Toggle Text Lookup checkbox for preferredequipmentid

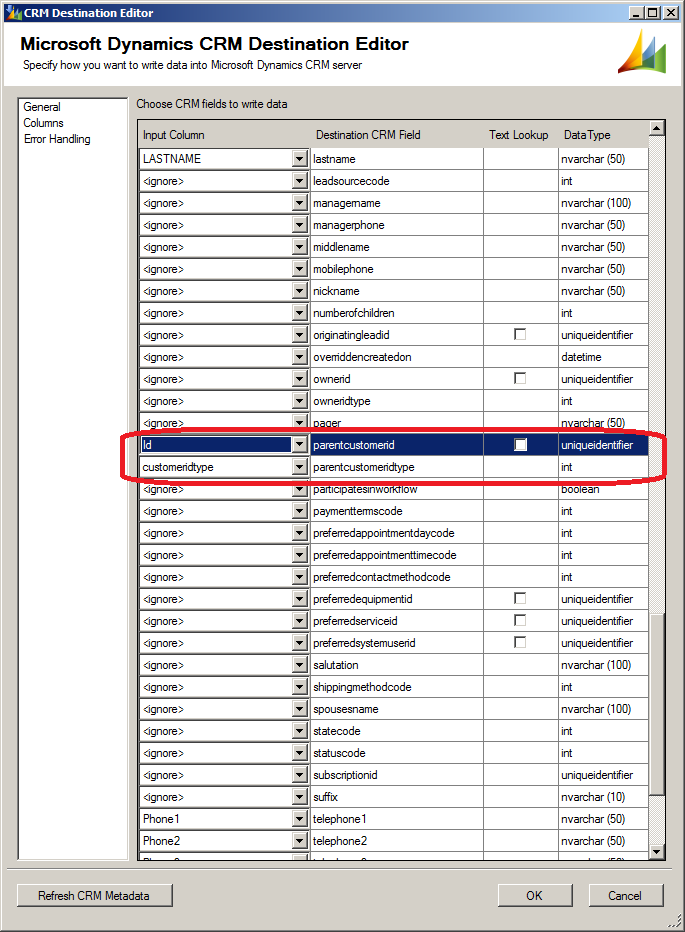pyautogui.click(x=520, y=599)
